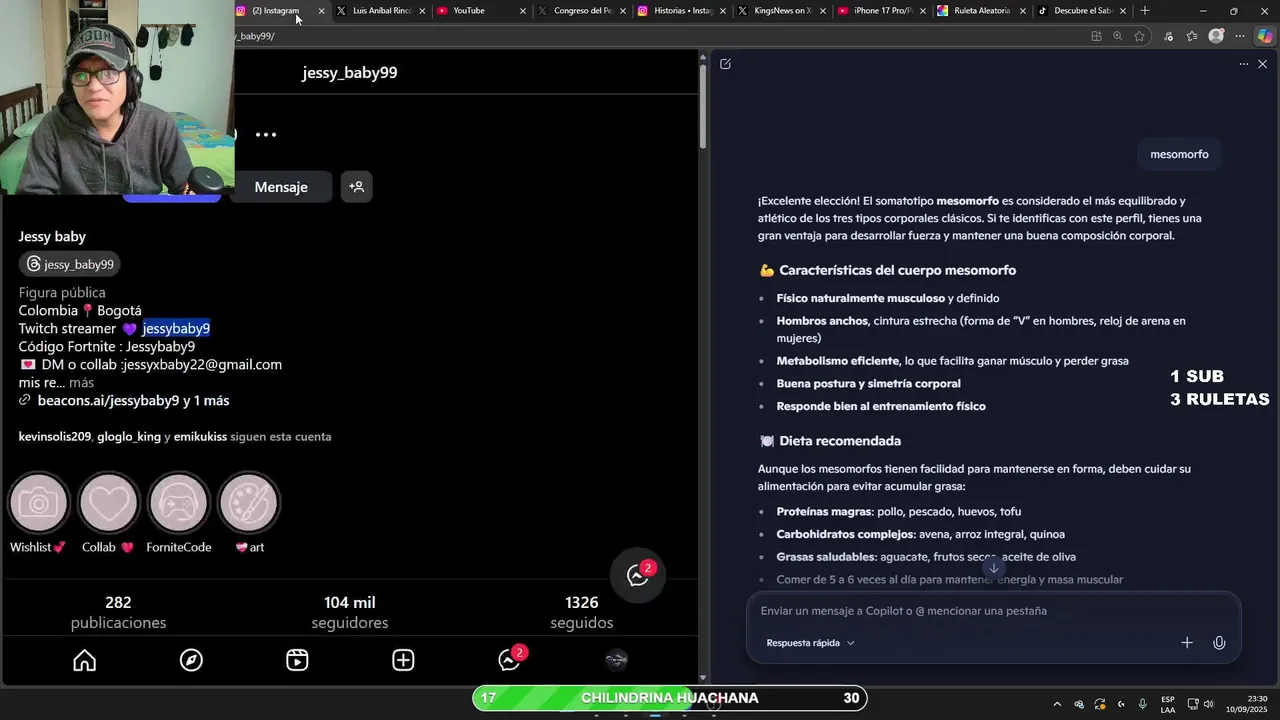
Task: Open browser music/media extension icon
Action: [x=1168, y=36]
